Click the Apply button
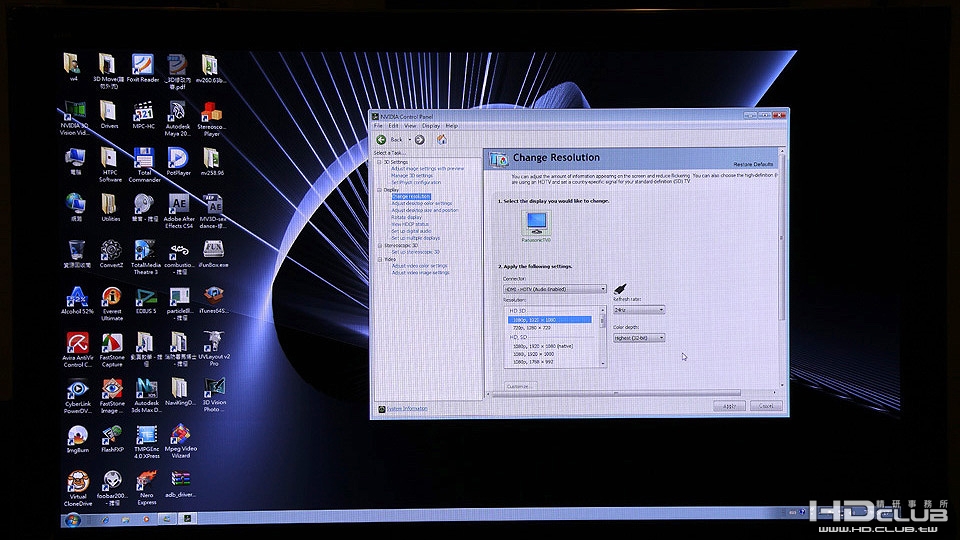The image size is (960, 540). click(729, 406)
